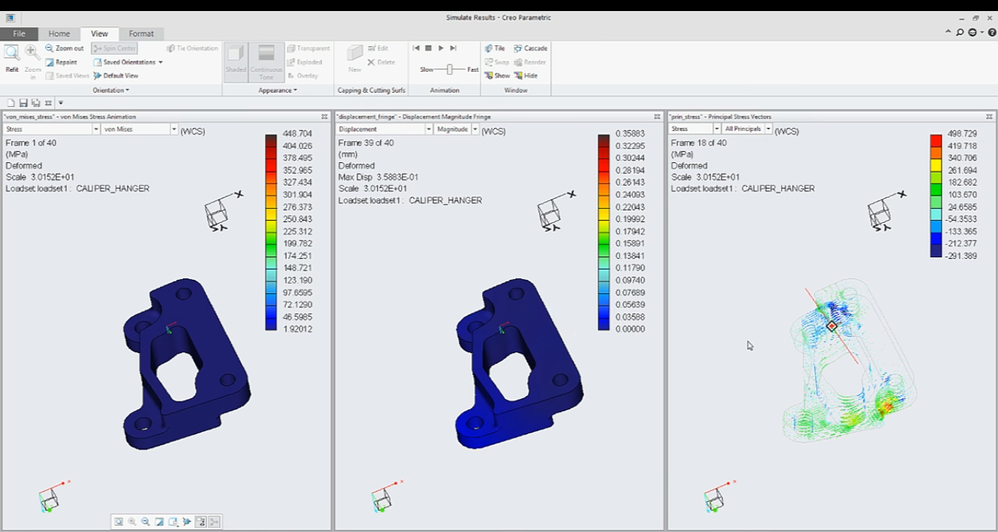The width and height of the screenshot is (998, 532).
Task: Toggle Shaded display mode
Action: point(236,59)
